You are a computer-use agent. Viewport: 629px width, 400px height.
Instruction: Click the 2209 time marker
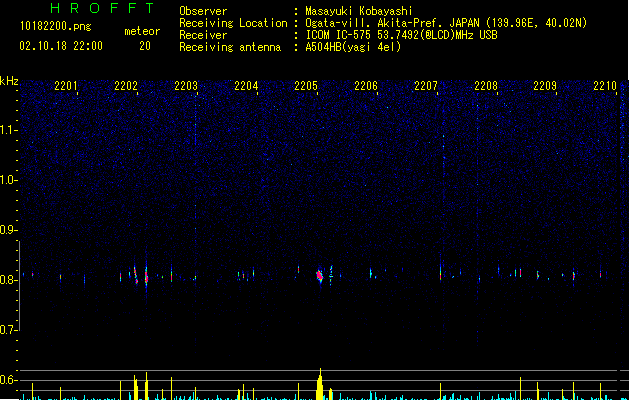click(x=545, y=86)
